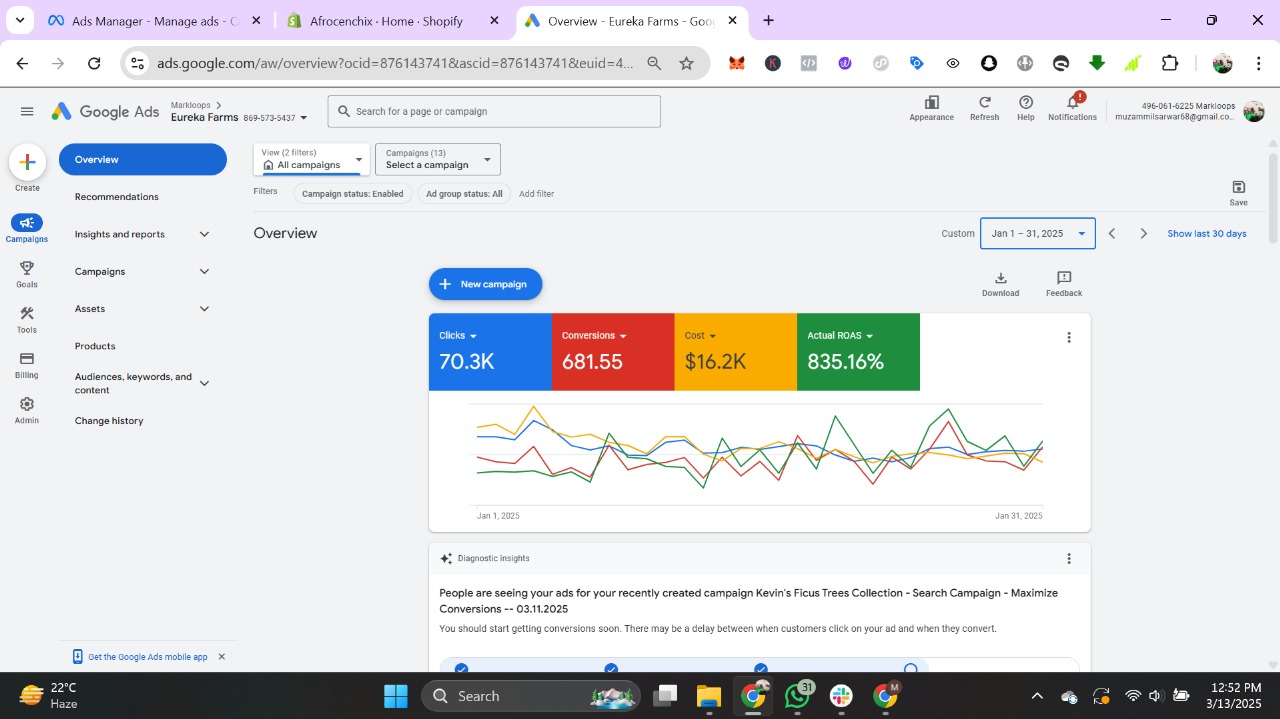Click the Refresh icon

coord(984,108)
